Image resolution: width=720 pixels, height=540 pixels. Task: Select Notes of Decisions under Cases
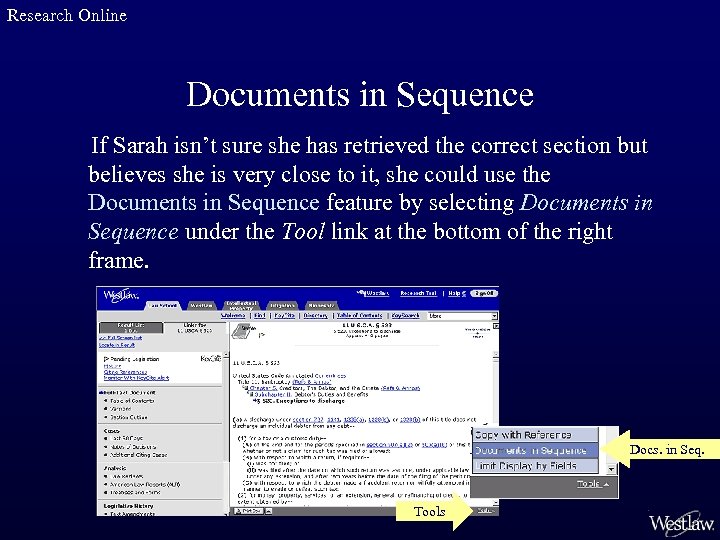pos(133,447)
